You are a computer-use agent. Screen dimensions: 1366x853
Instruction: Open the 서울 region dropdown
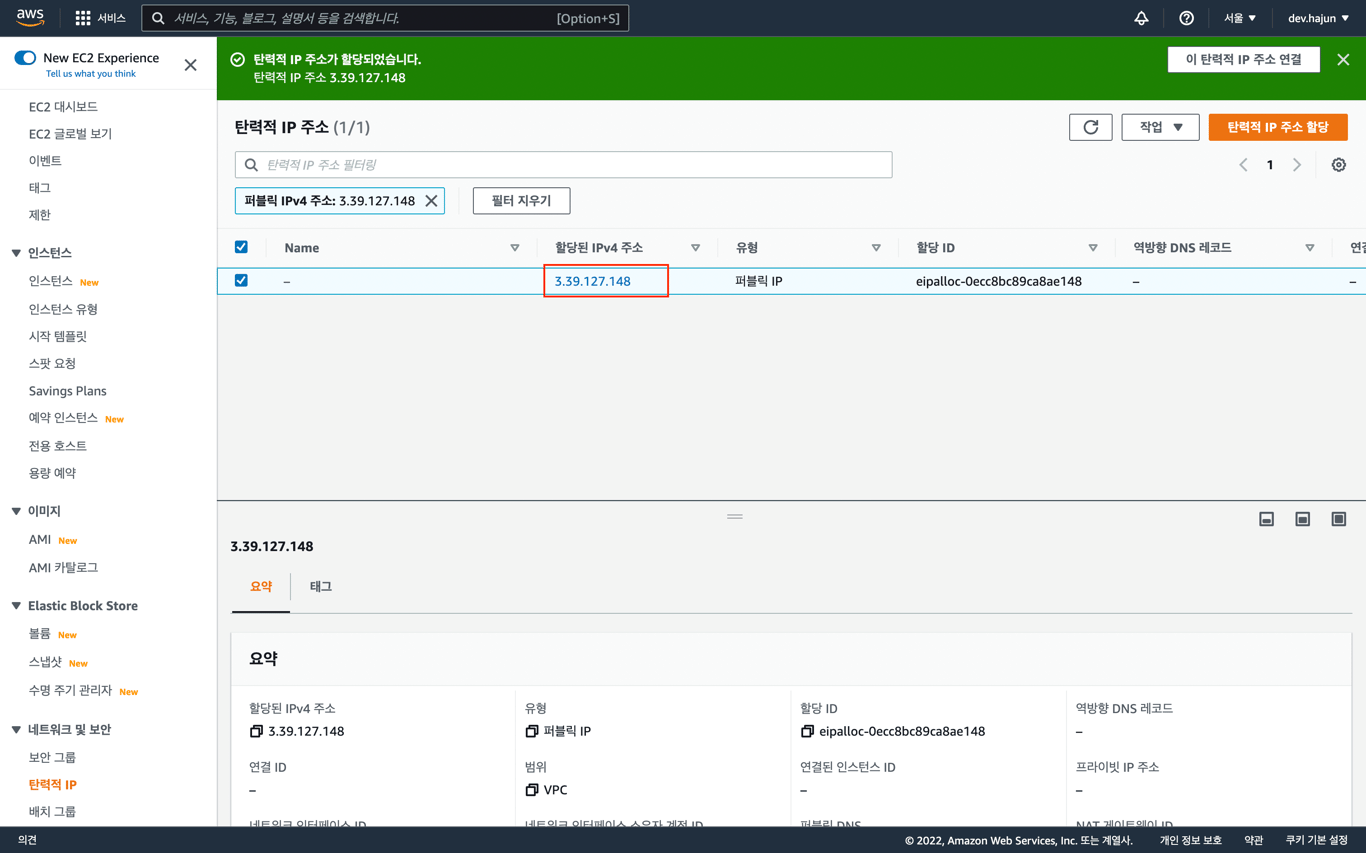tap(1240, 18)
